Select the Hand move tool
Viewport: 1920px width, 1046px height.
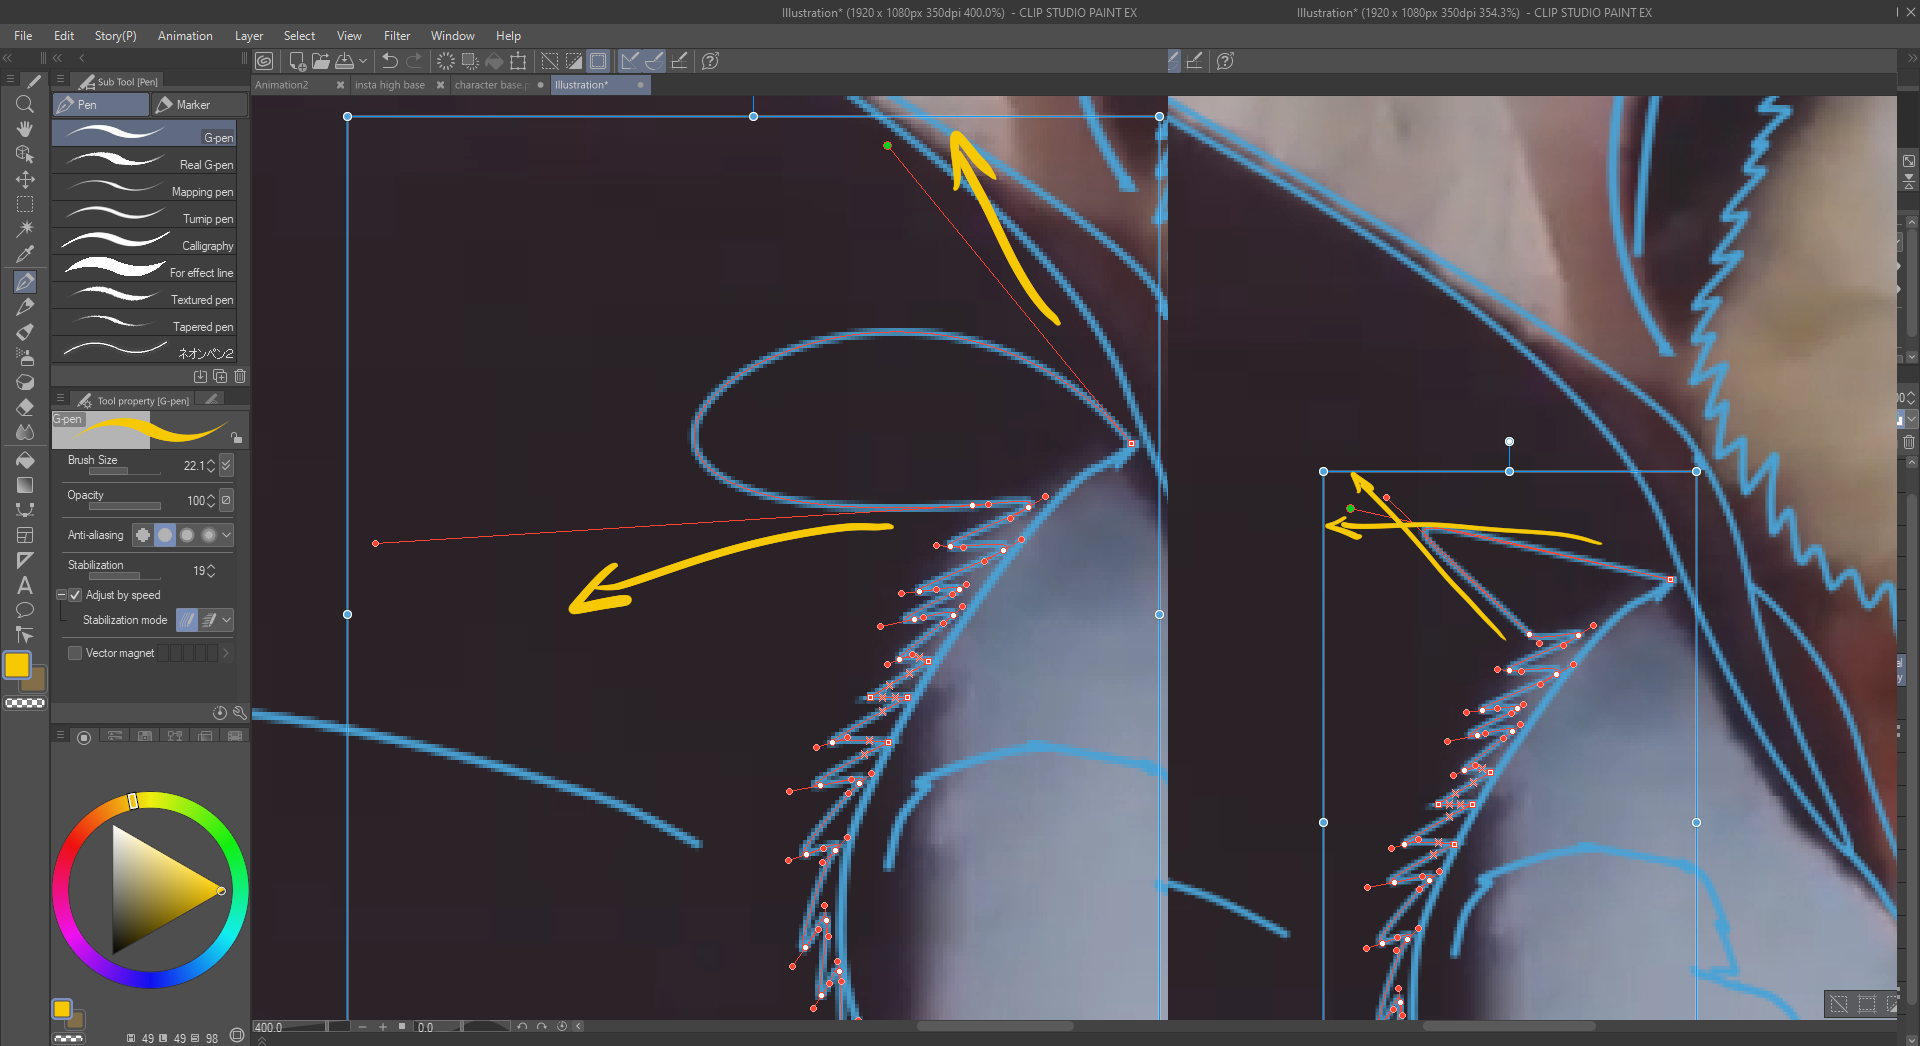tap(25, 129)
